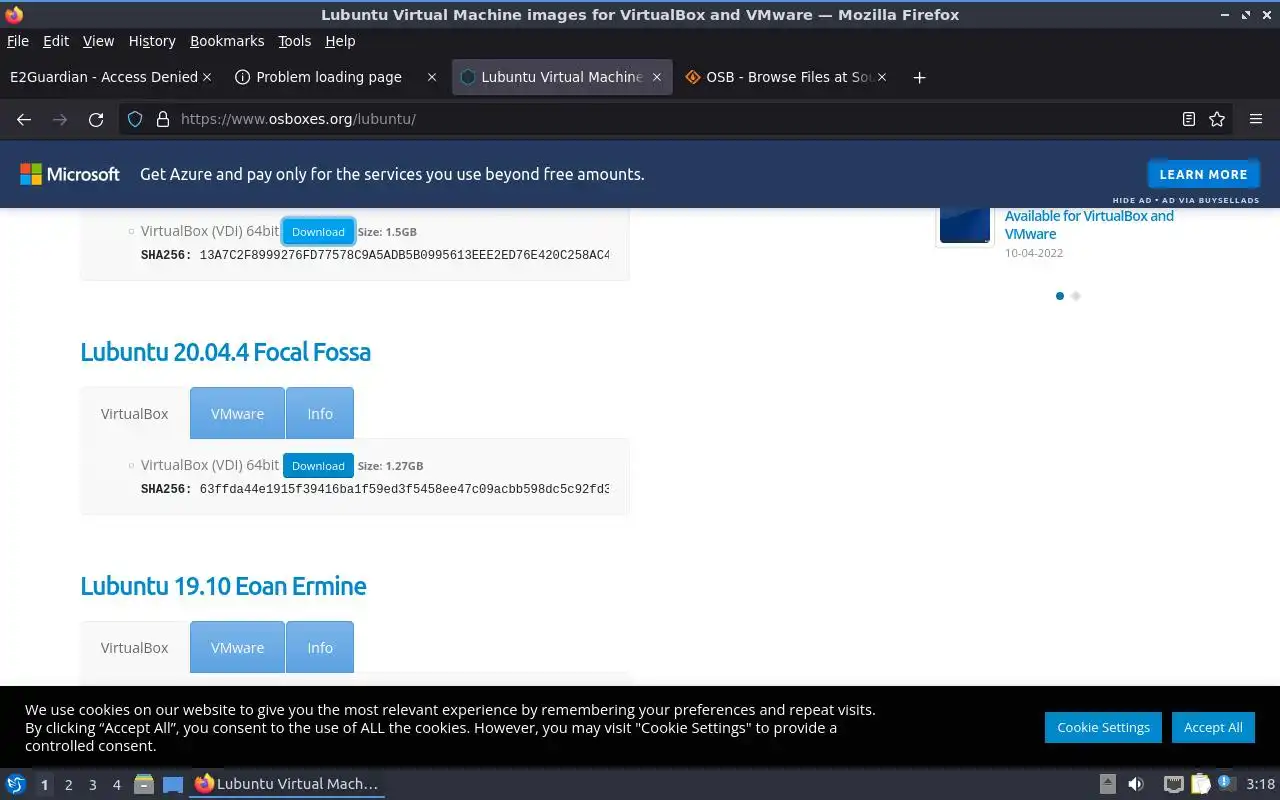
Task: Open the file manager taskbar icon
Action: pyautogui.click(x=143, y=784)
